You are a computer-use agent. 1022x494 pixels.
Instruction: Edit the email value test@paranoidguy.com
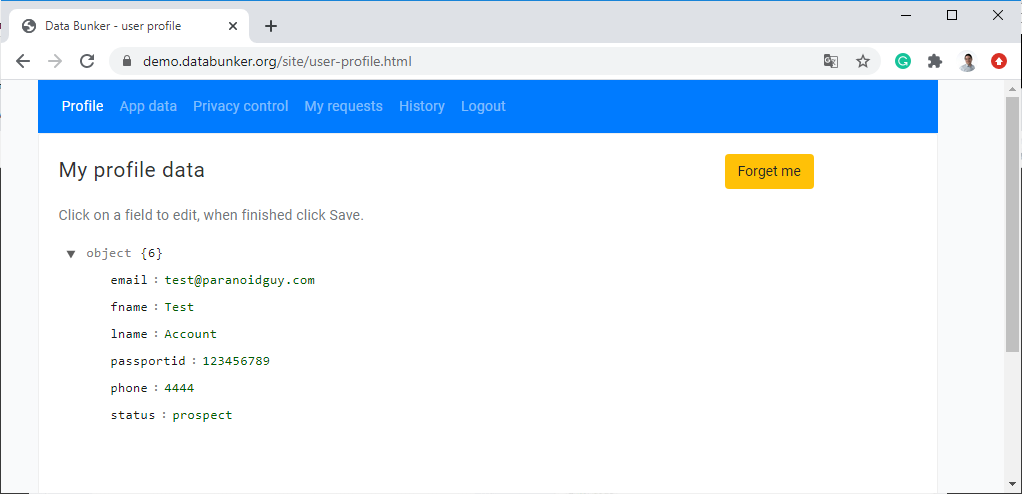point(239,280)
